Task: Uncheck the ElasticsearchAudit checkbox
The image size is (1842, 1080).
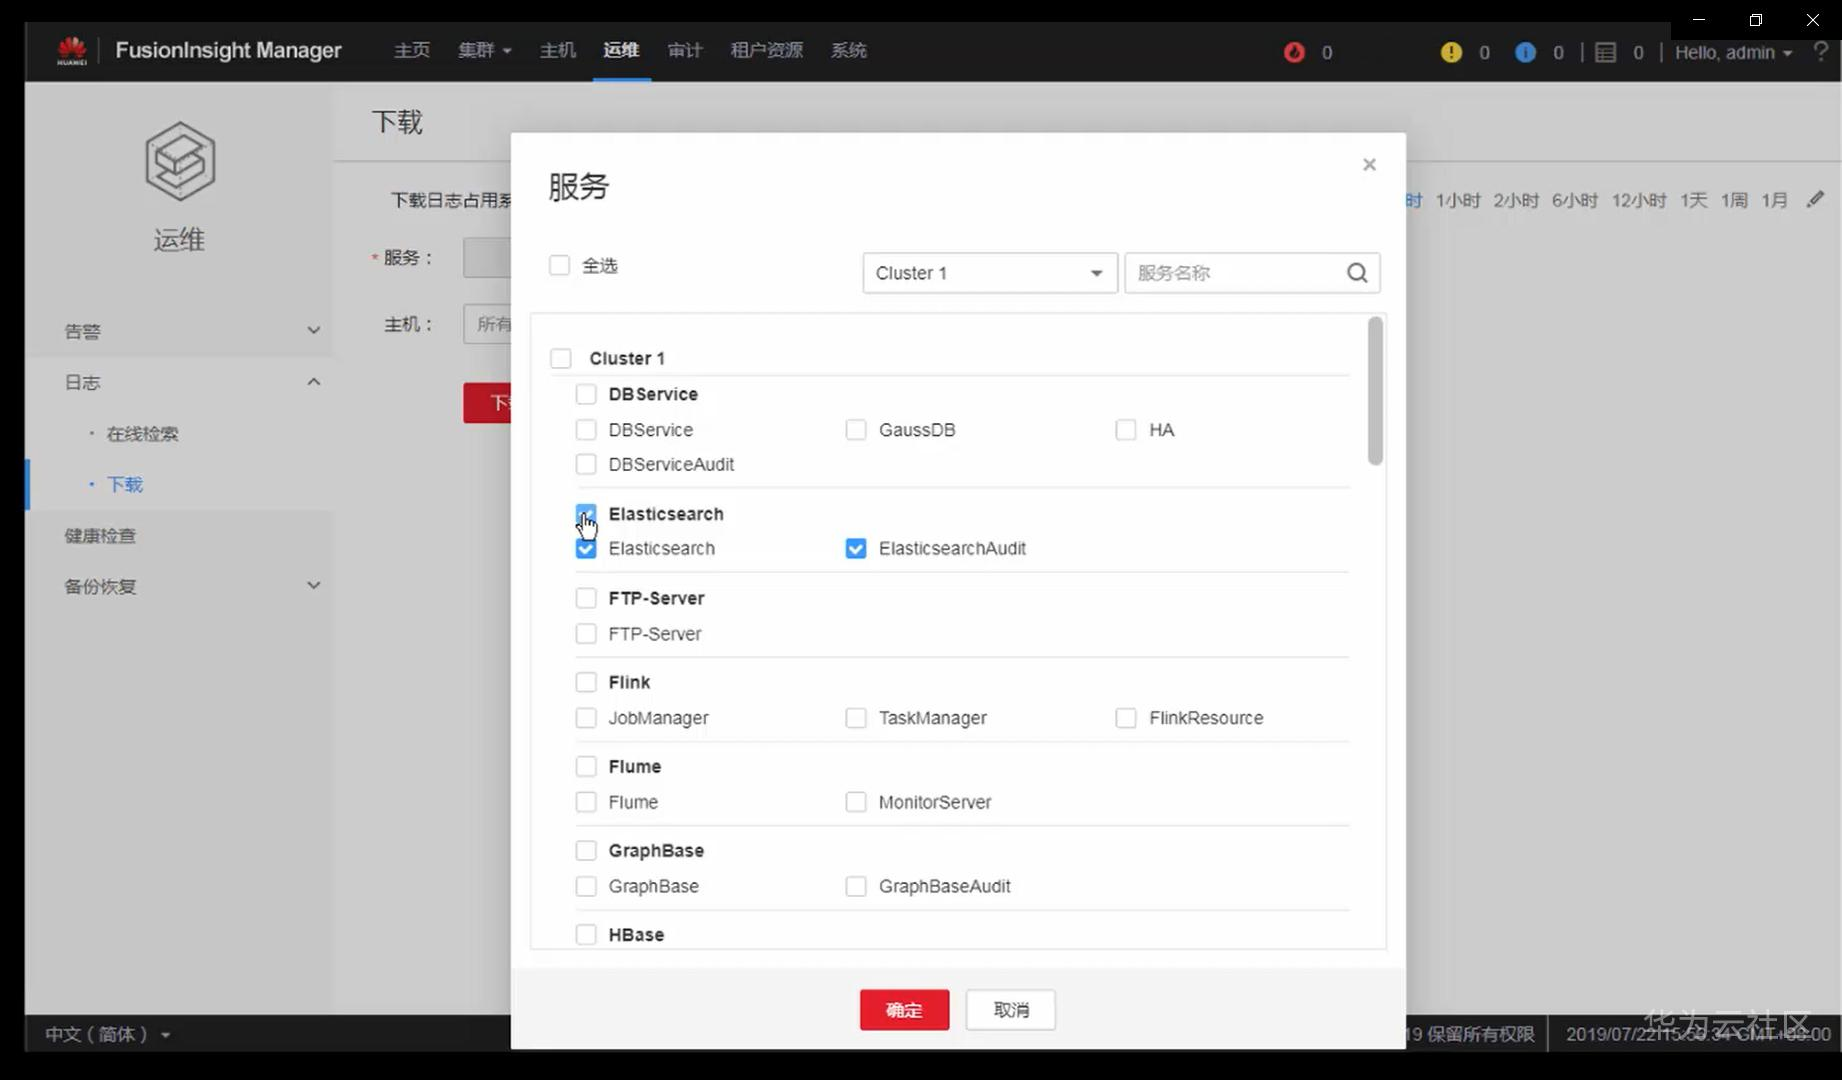Action: 856,548
